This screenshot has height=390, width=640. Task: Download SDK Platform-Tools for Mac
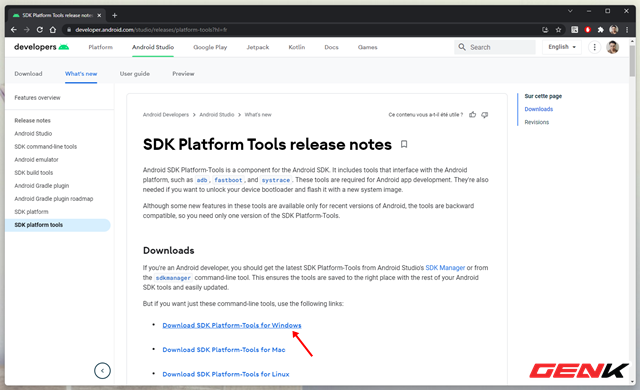pos(224,350)
